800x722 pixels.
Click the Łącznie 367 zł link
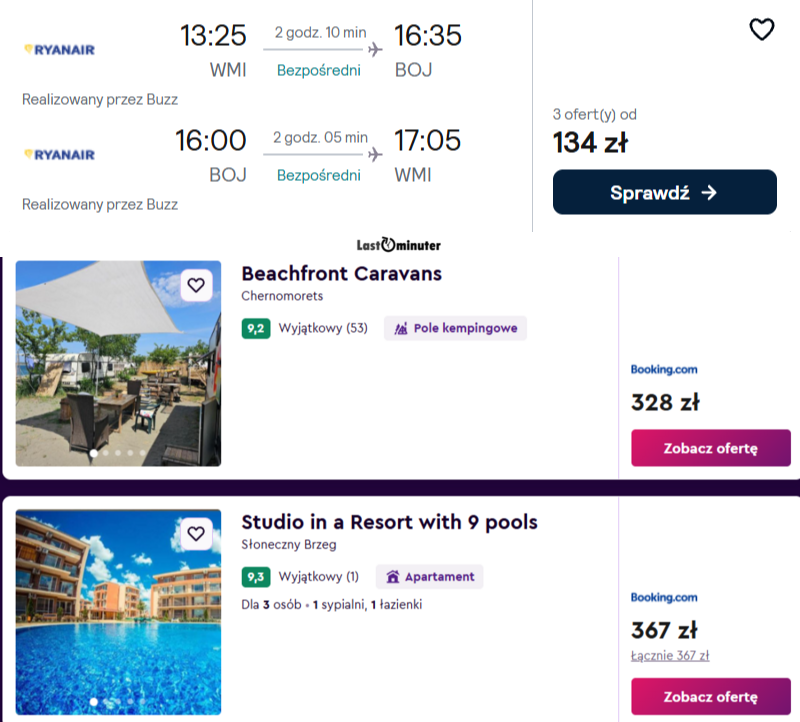[670, 656]
